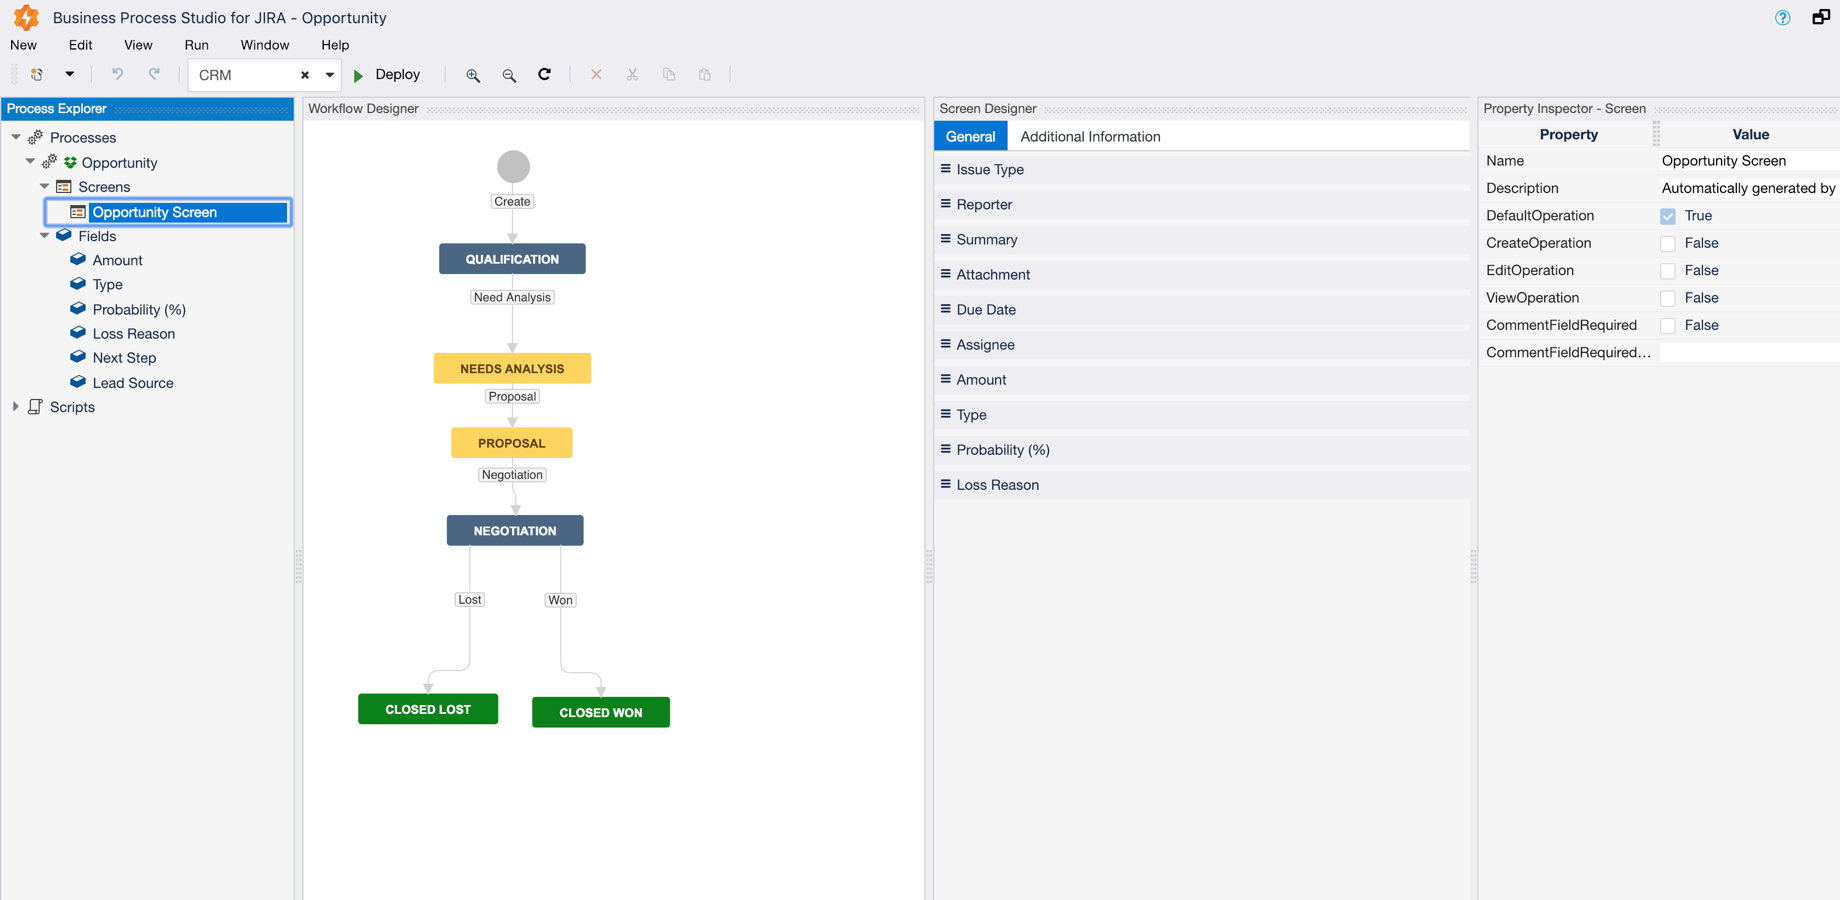Image resolution: width=1840 pixels, height=900 pixels.
Task: Collapse the Fields tree node
Action: (44, 235)
